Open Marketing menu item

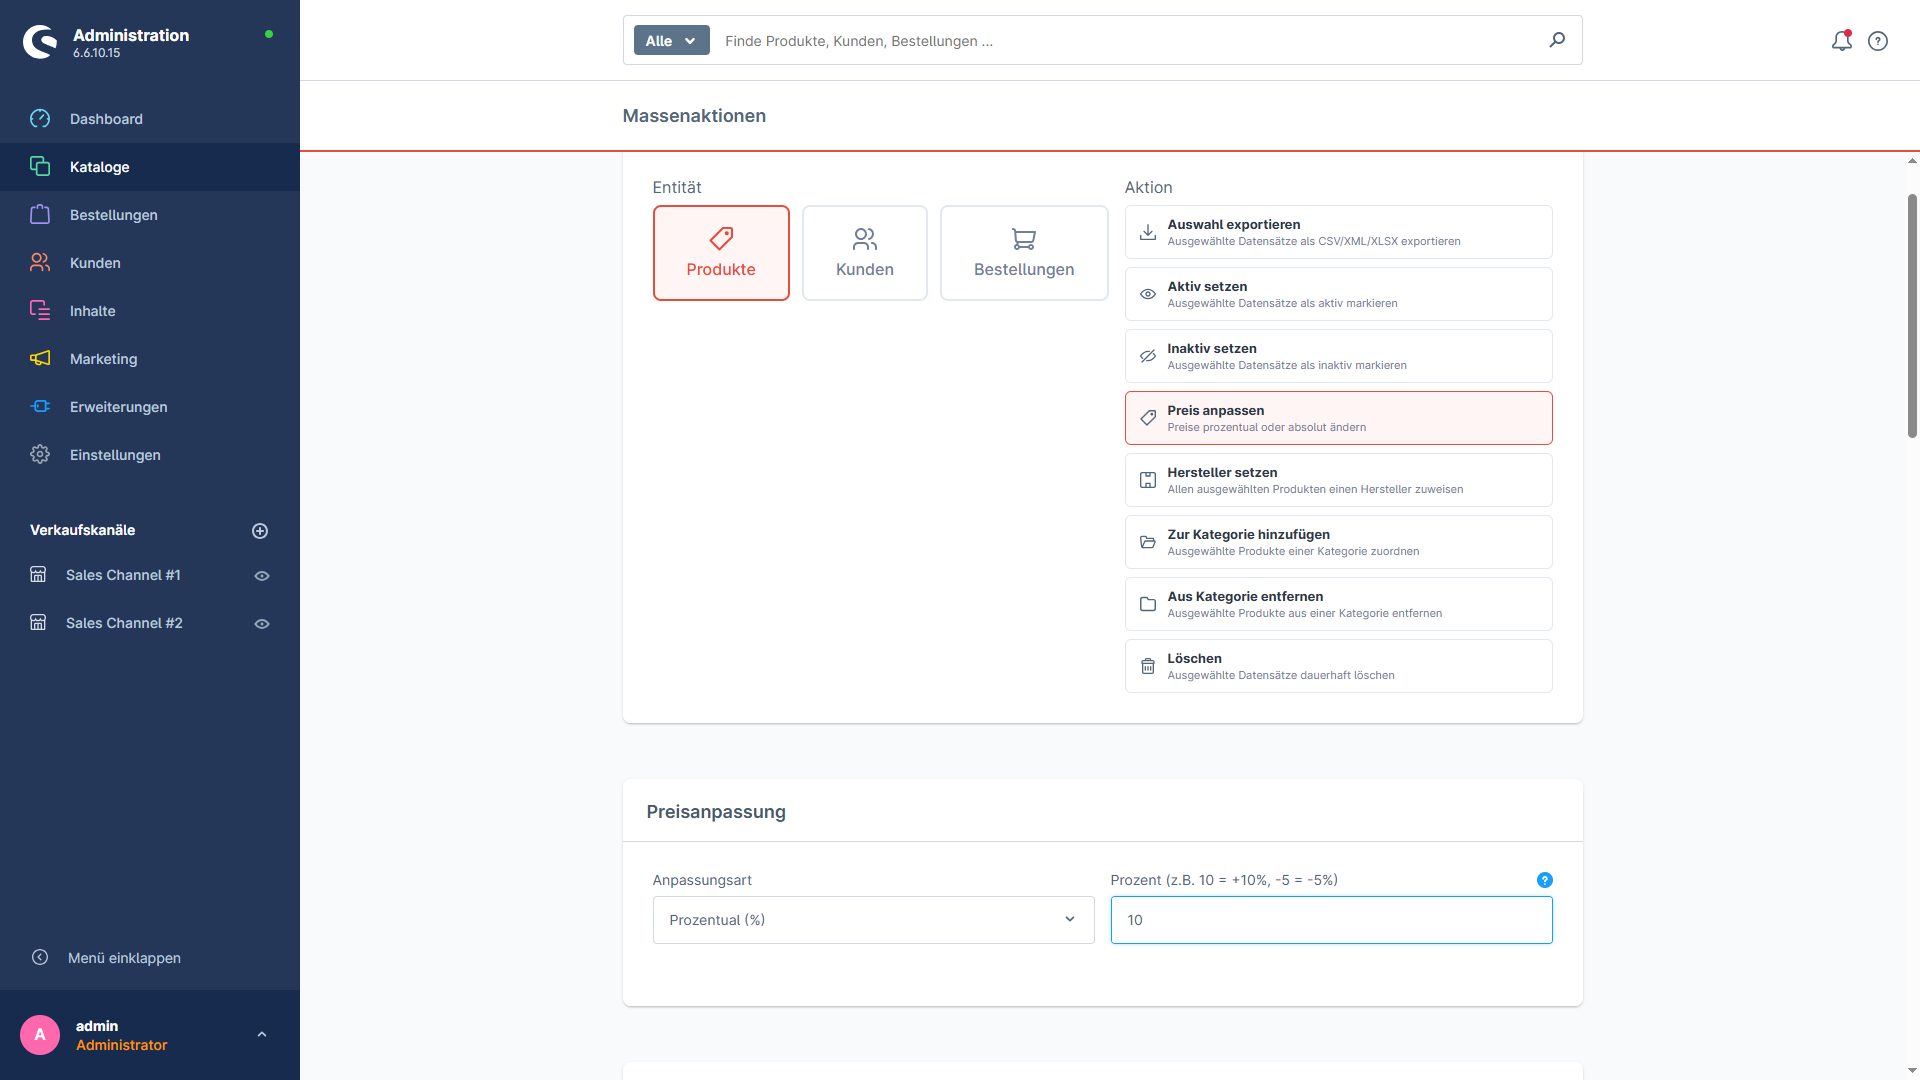click(150, 359)
